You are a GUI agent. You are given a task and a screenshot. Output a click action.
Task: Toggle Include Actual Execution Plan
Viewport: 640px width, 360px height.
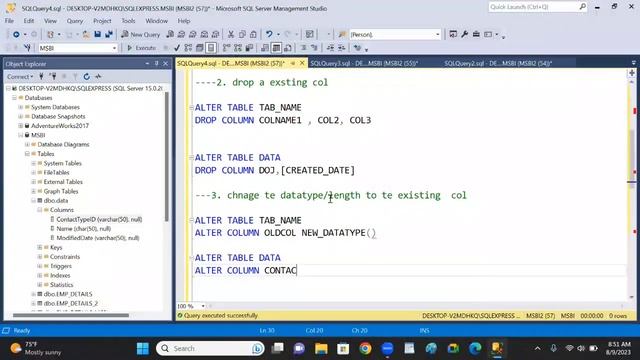(227, 48)
